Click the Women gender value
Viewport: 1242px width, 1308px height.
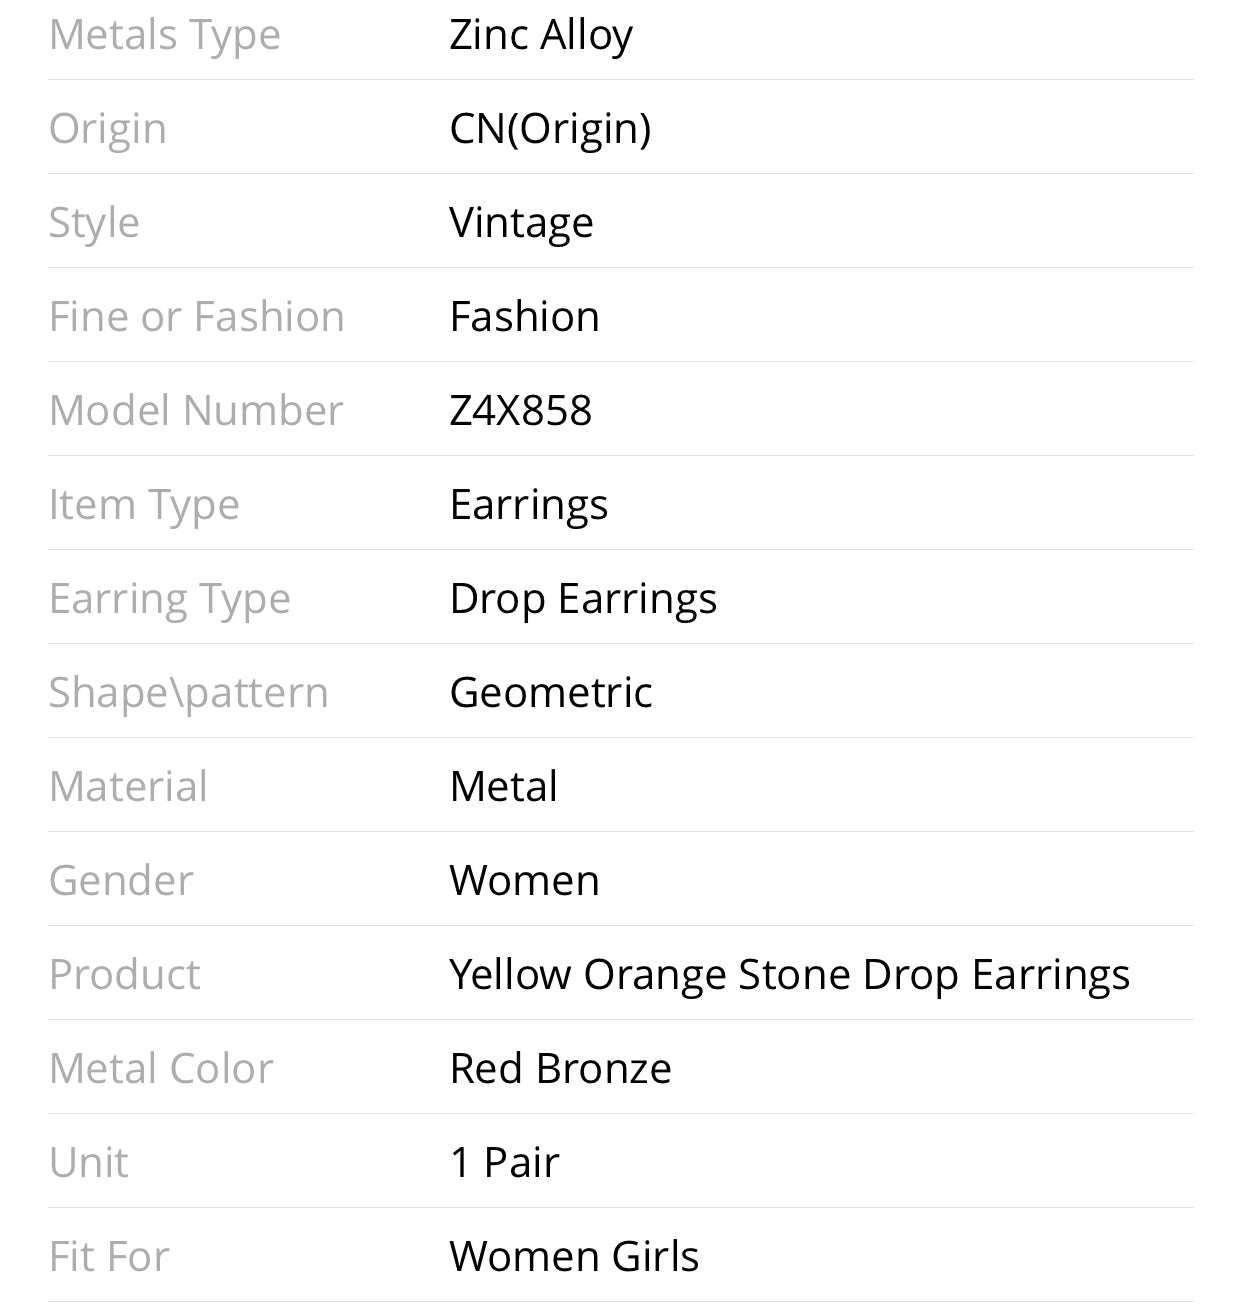(524, 881)
